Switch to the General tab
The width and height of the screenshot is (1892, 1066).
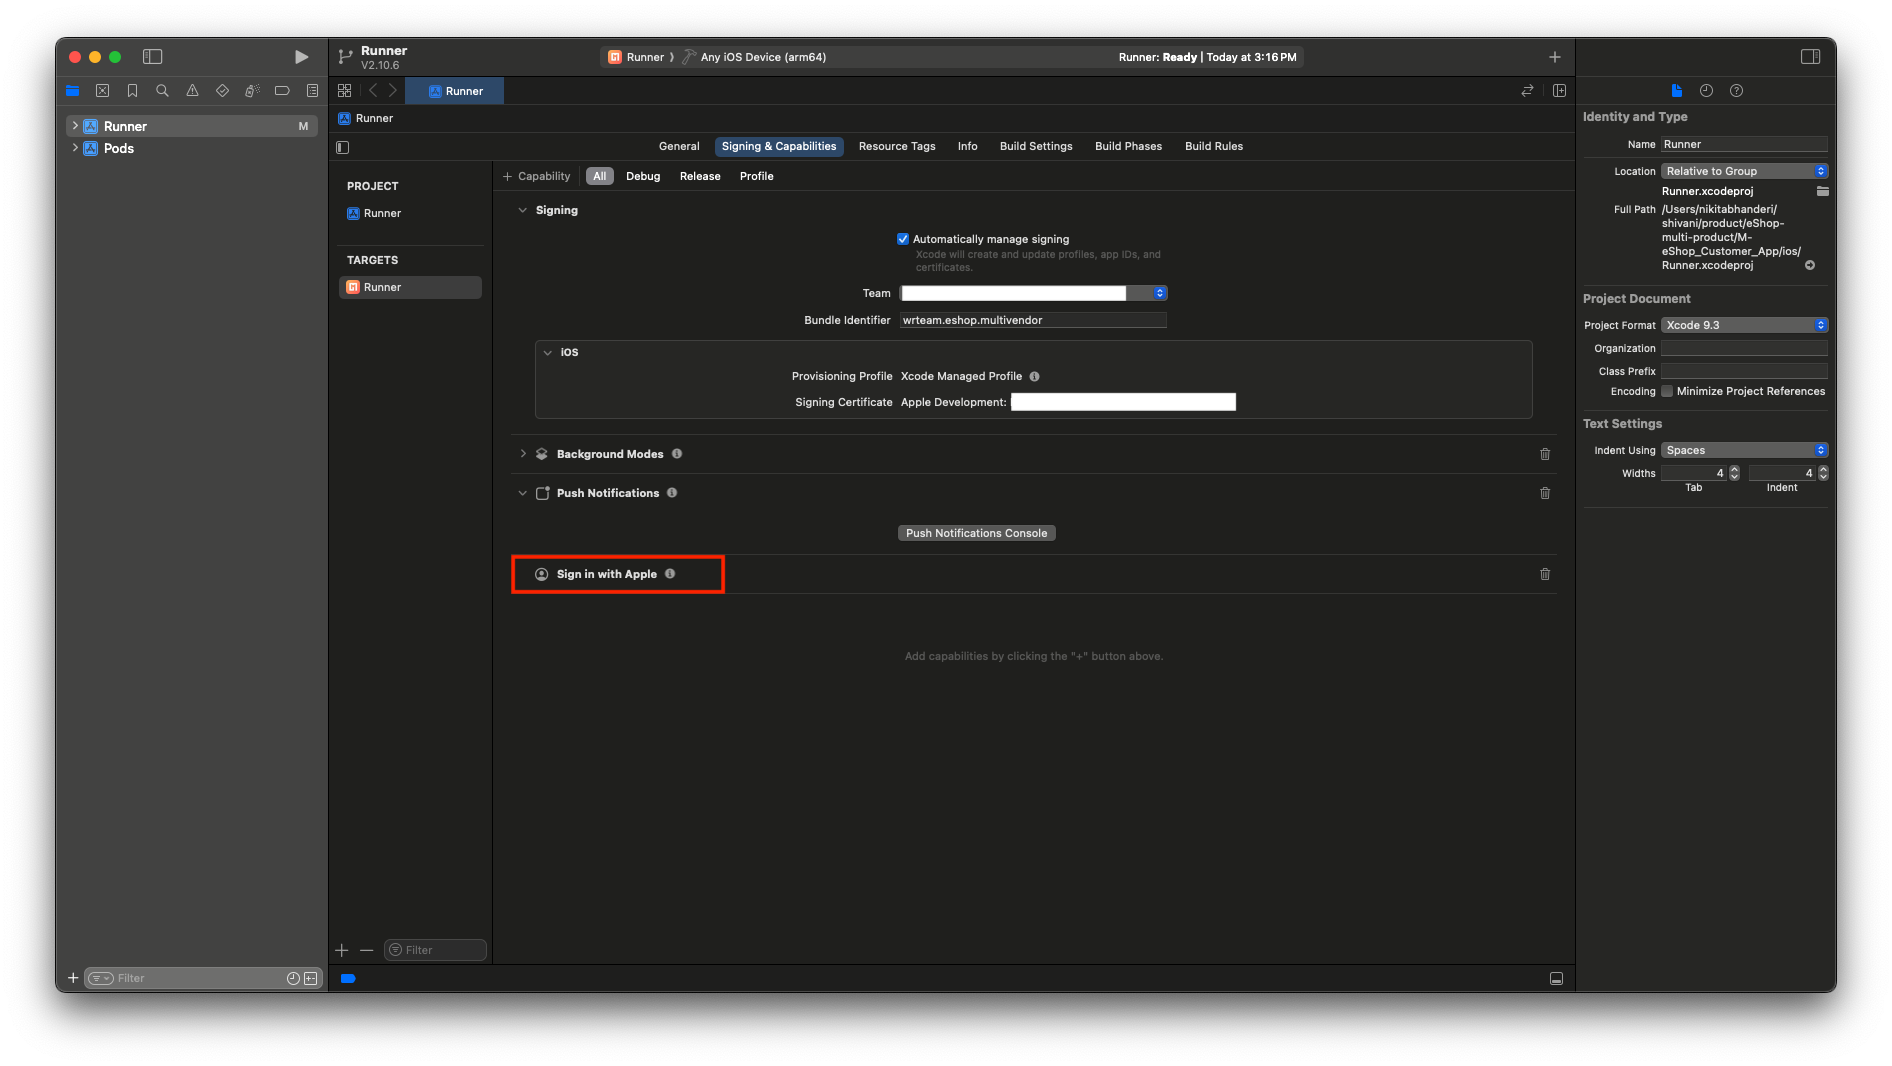679,146
